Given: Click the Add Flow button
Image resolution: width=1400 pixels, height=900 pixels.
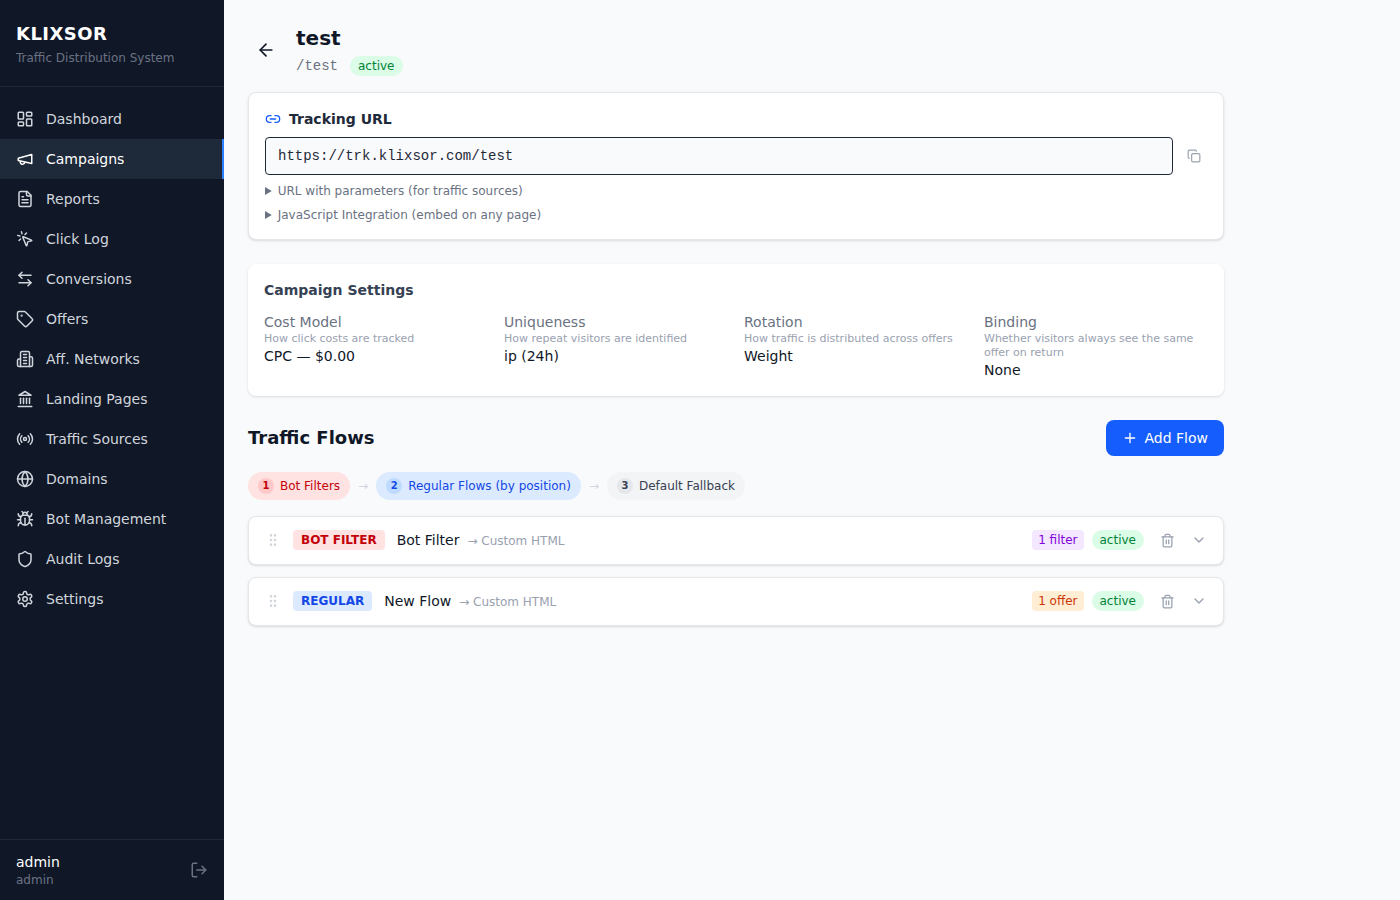Looking at the screenshot, I should pyautogui.click(x=1164, y=438).
